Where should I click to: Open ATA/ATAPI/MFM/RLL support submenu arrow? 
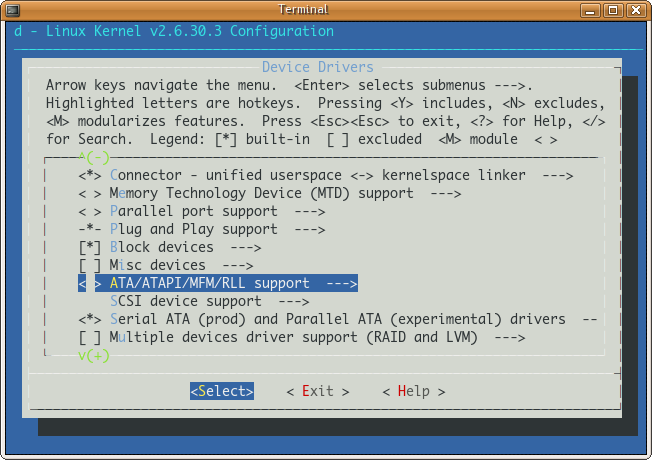pyautogui.click(x=342, y=284)
